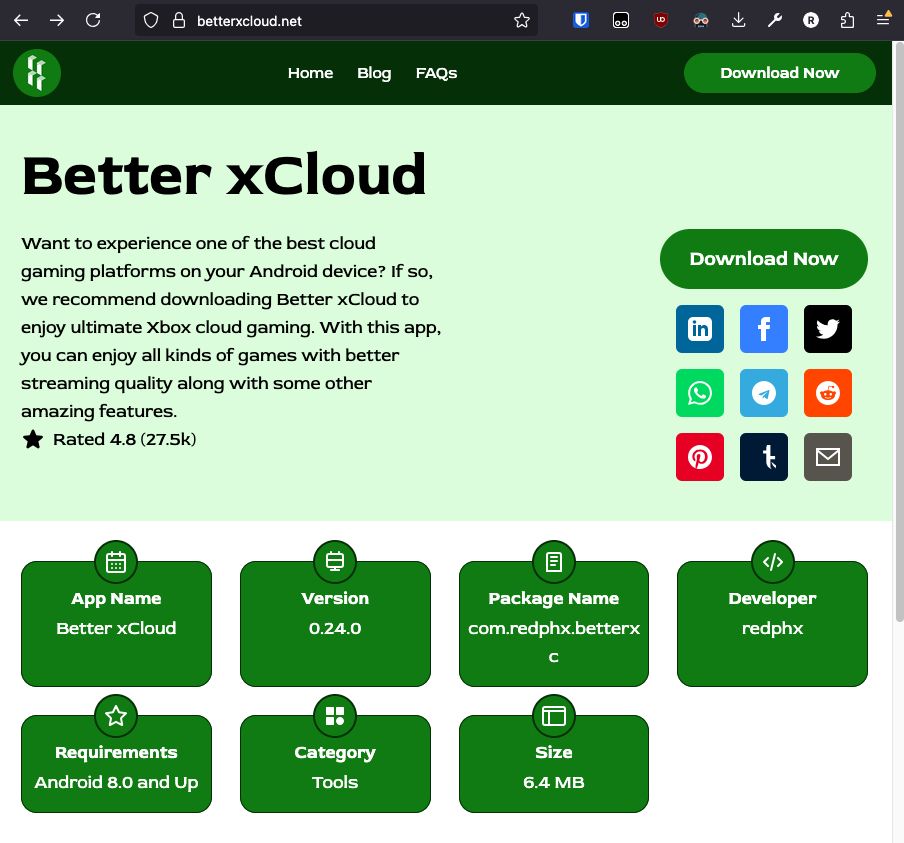The image size is (904, 843).
Task: Click header Download Now button
Action: click(779, 73)
